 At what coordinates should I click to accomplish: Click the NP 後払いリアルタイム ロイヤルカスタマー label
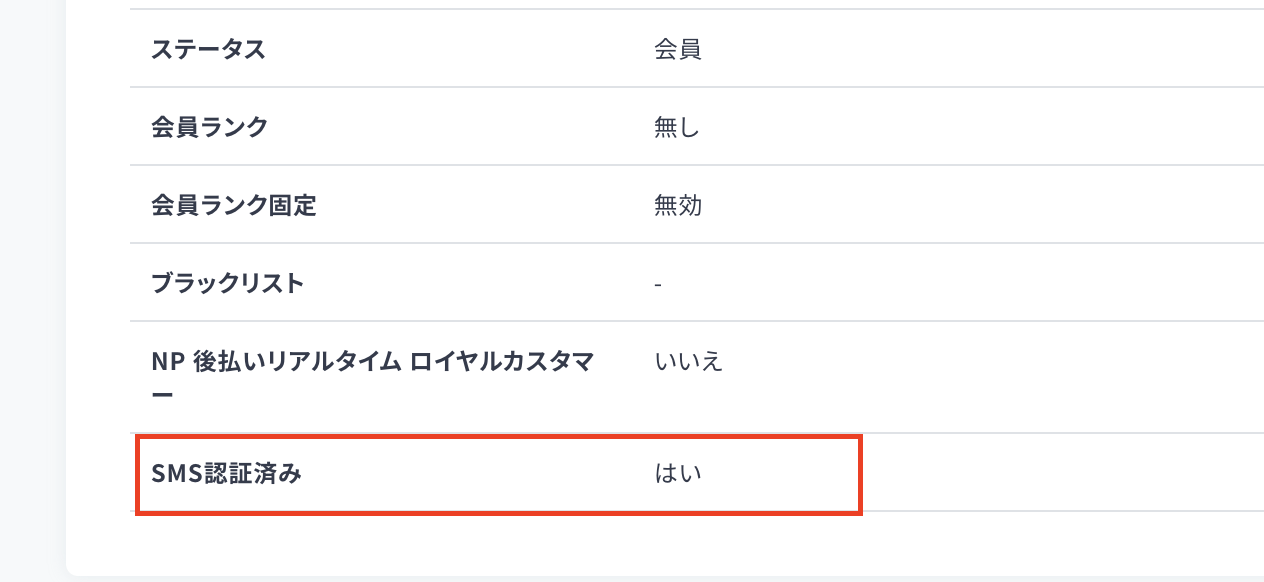tap(372, 377)
